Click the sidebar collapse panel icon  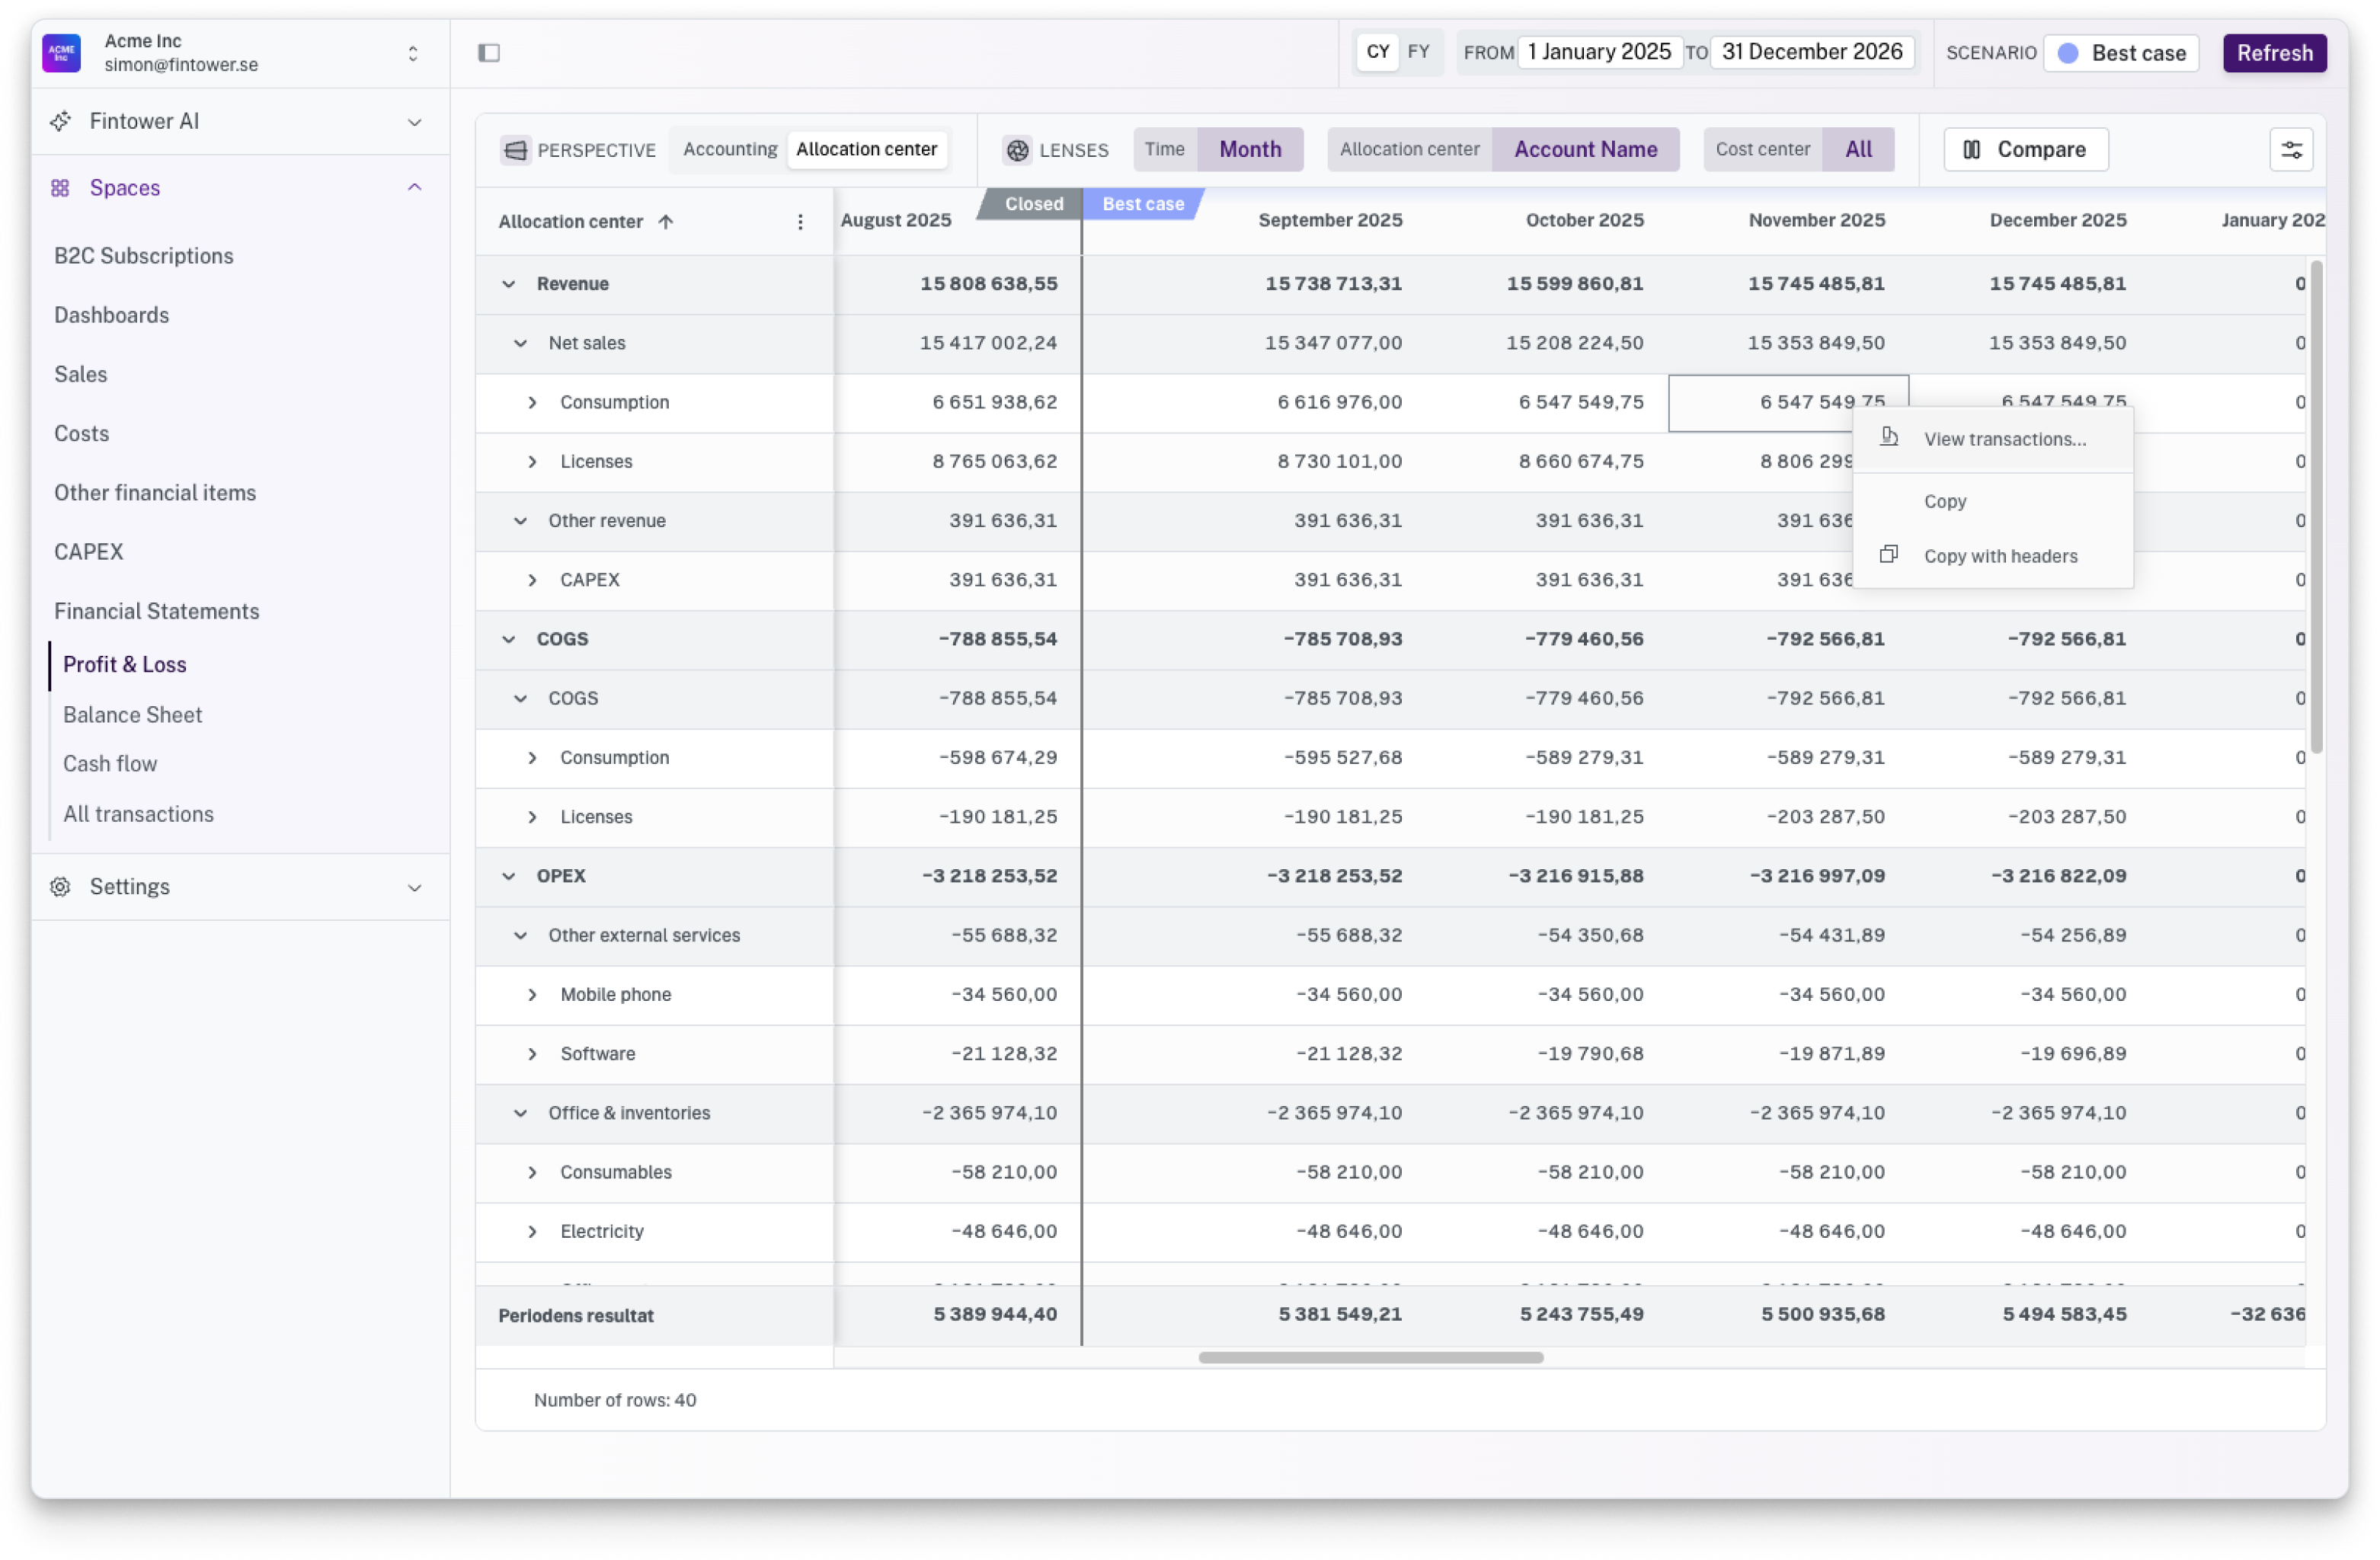489,52
